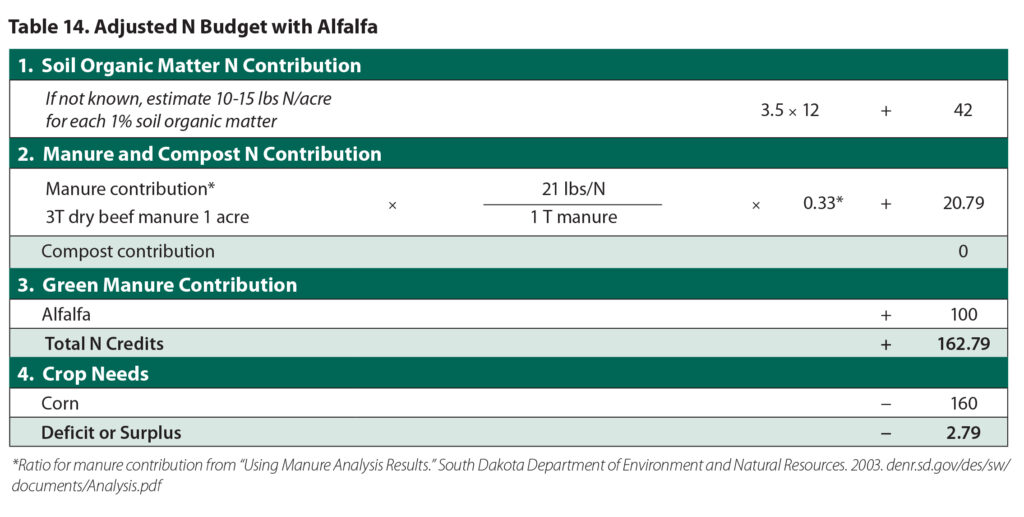Click the "1 T manure" denominator text
This screenshot has width=1024, height=517.
[x=572, y=216]
